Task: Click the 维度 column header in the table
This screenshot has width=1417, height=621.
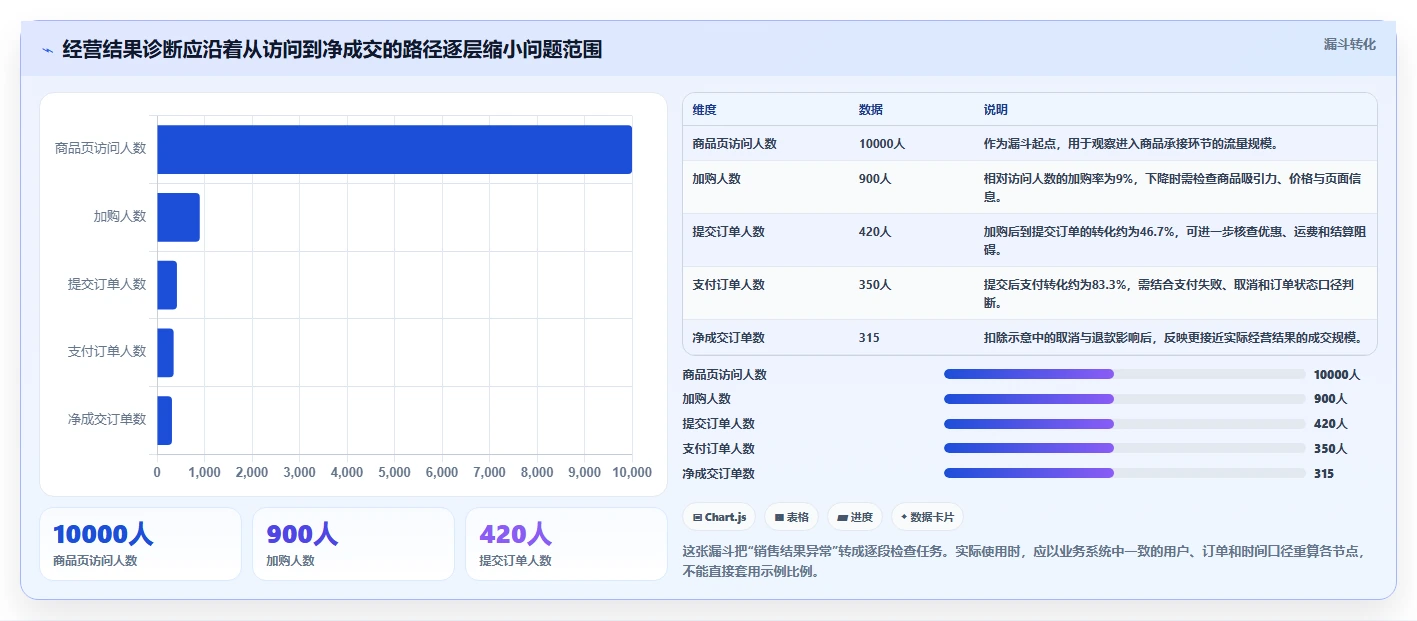Action: 704,110
